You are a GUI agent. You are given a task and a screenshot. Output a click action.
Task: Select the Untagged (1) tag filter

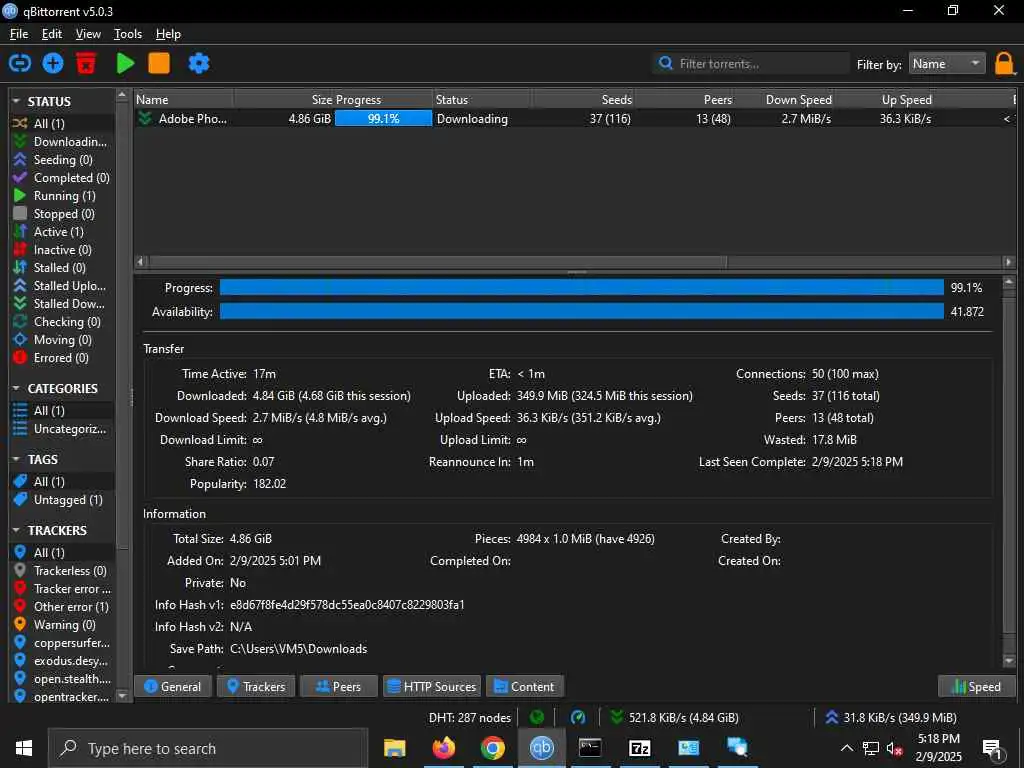tap(62, 500)
